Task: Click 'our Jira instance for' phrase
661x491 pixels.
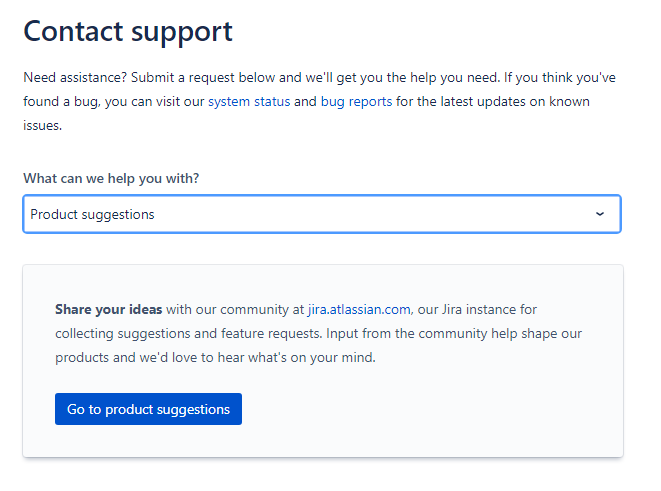Action: click(x=477, y=309)
